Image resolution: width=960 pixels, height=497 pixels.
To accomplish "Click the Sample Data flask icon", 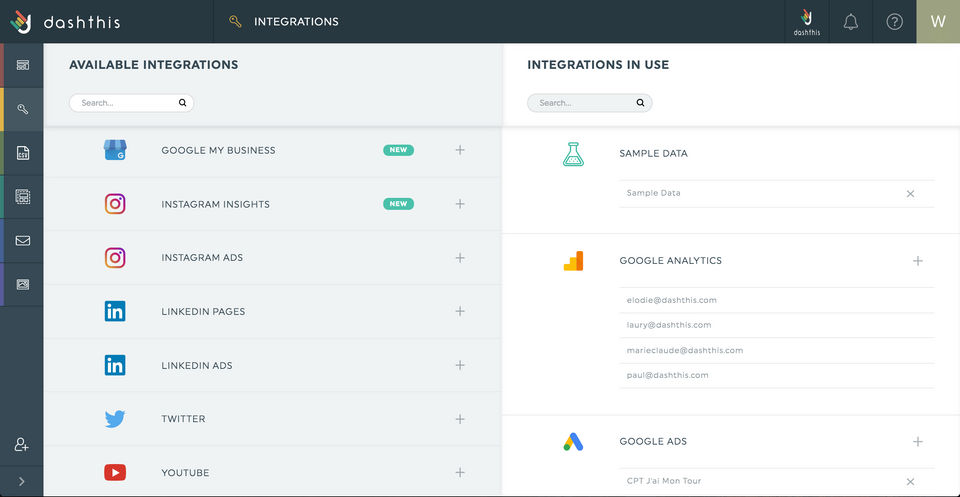I will click(x=573, y=154).
